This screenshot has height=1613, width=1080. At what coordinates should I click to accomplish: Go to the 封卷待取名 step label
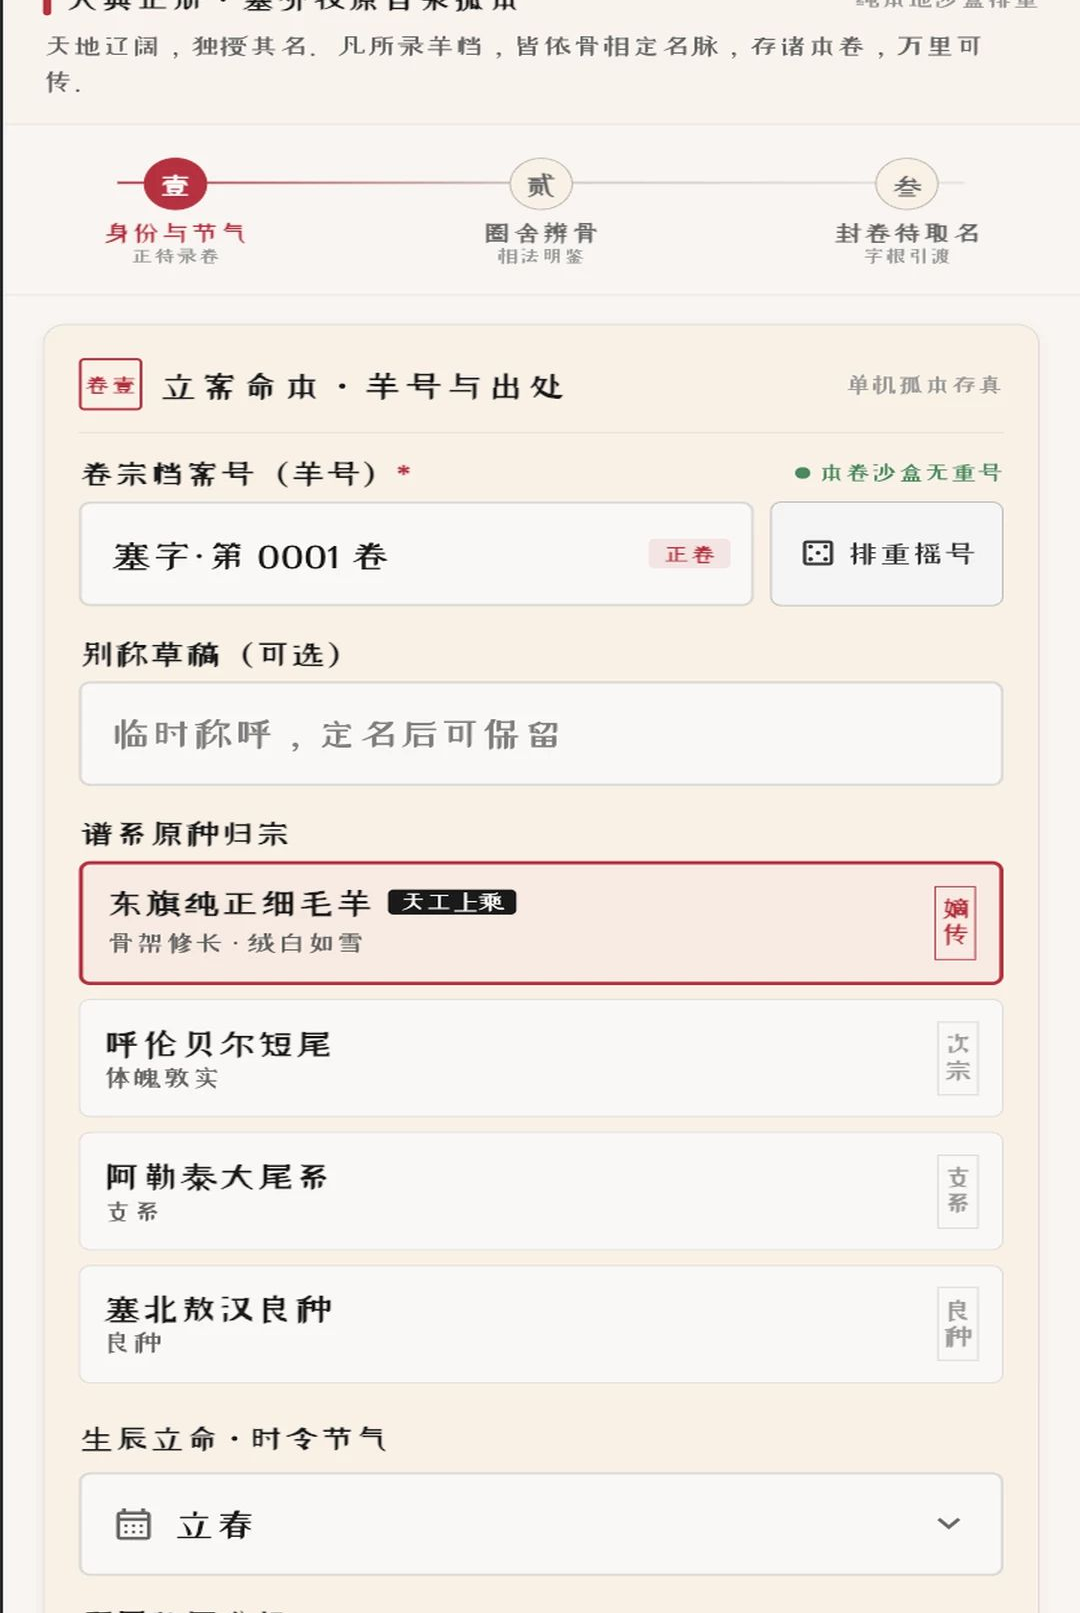(907, 233)
